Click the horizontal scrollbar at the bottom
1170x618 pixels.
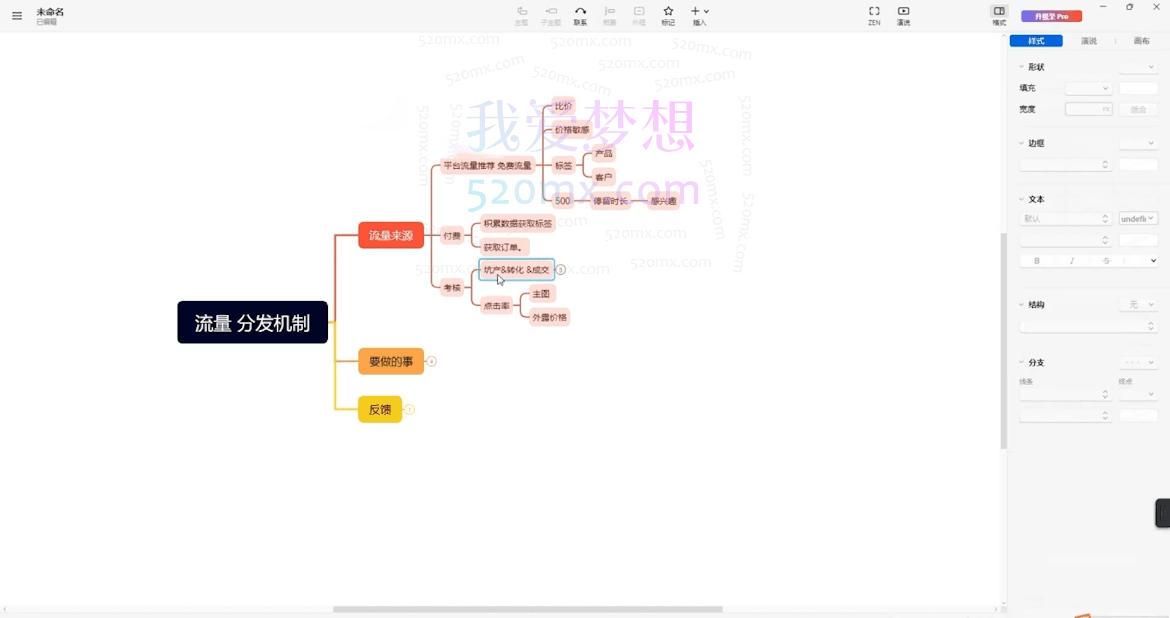(527, 609)
